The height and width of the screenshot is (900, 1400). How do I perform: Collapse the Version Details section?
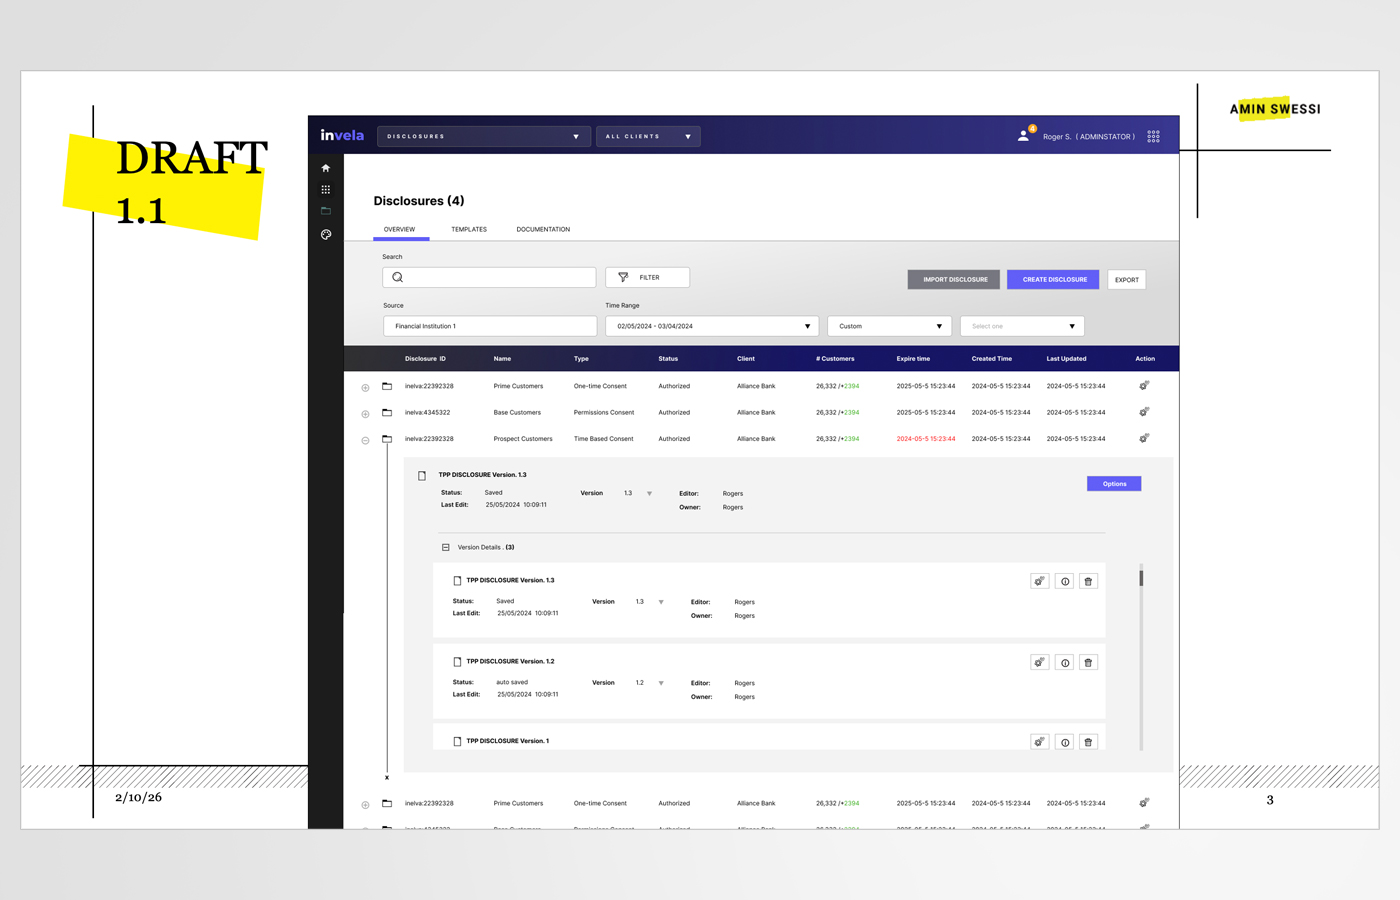click(x=446, y=547)
